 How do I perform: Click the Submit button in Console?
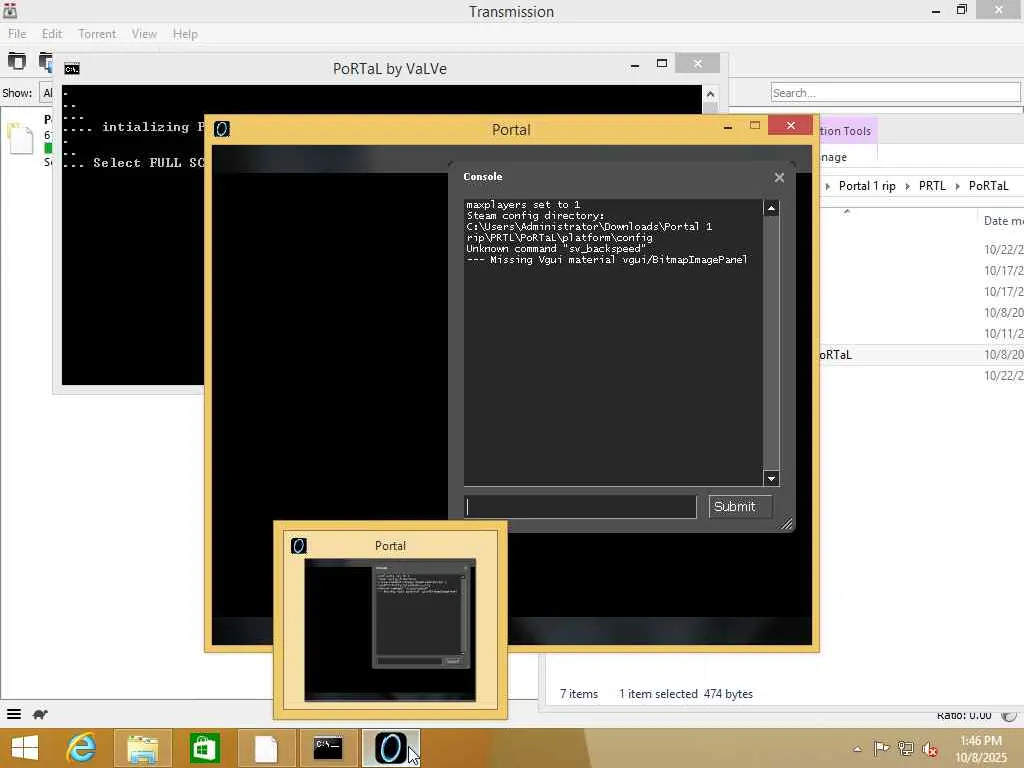point(740,507)
